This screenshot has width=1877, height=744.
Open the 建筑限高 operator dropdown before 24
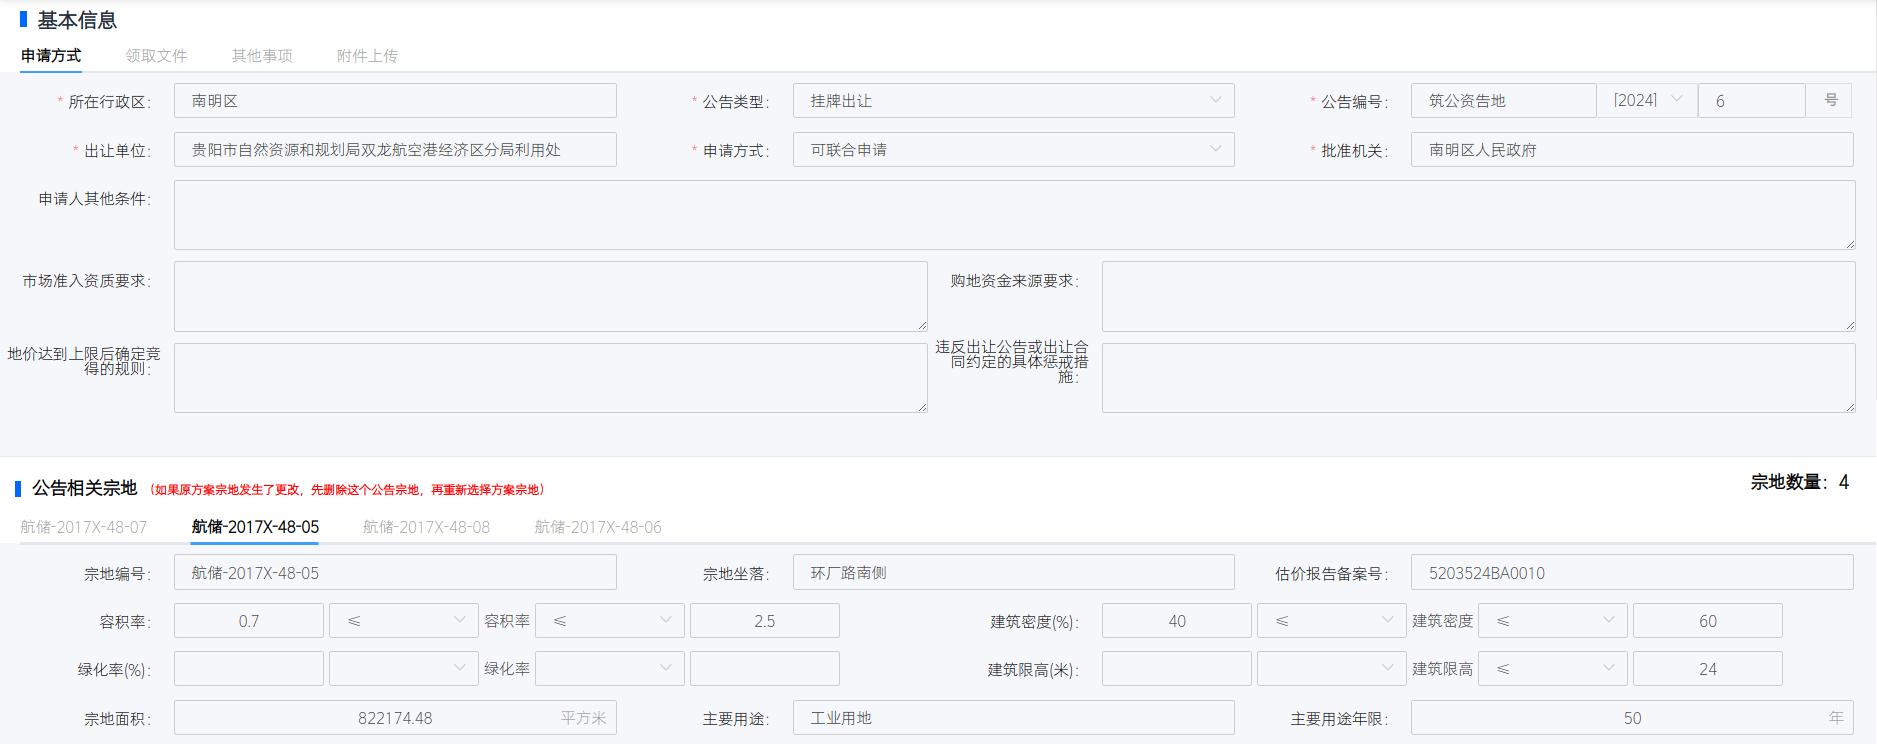1553,669
